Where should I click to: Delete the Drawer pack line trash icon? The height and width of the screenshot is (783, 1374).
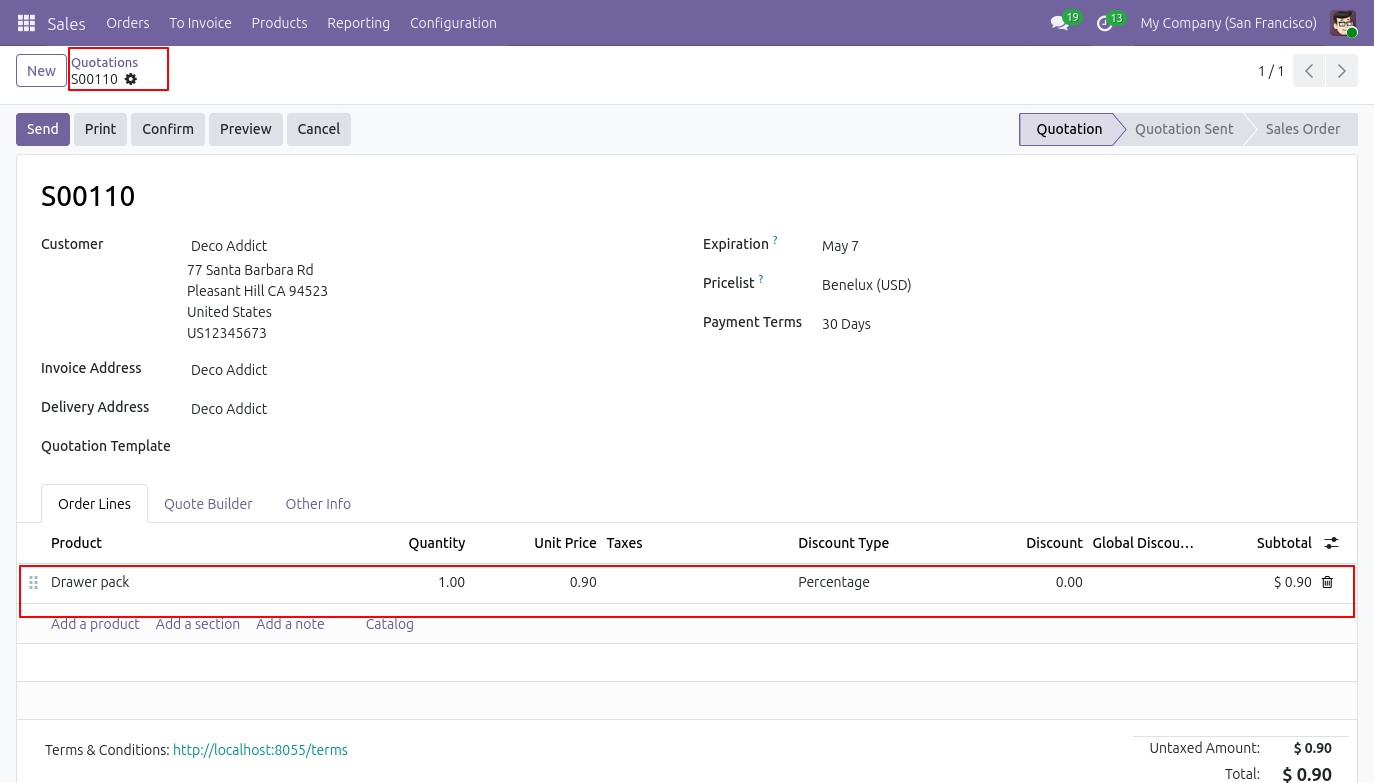pos(1327,582)
